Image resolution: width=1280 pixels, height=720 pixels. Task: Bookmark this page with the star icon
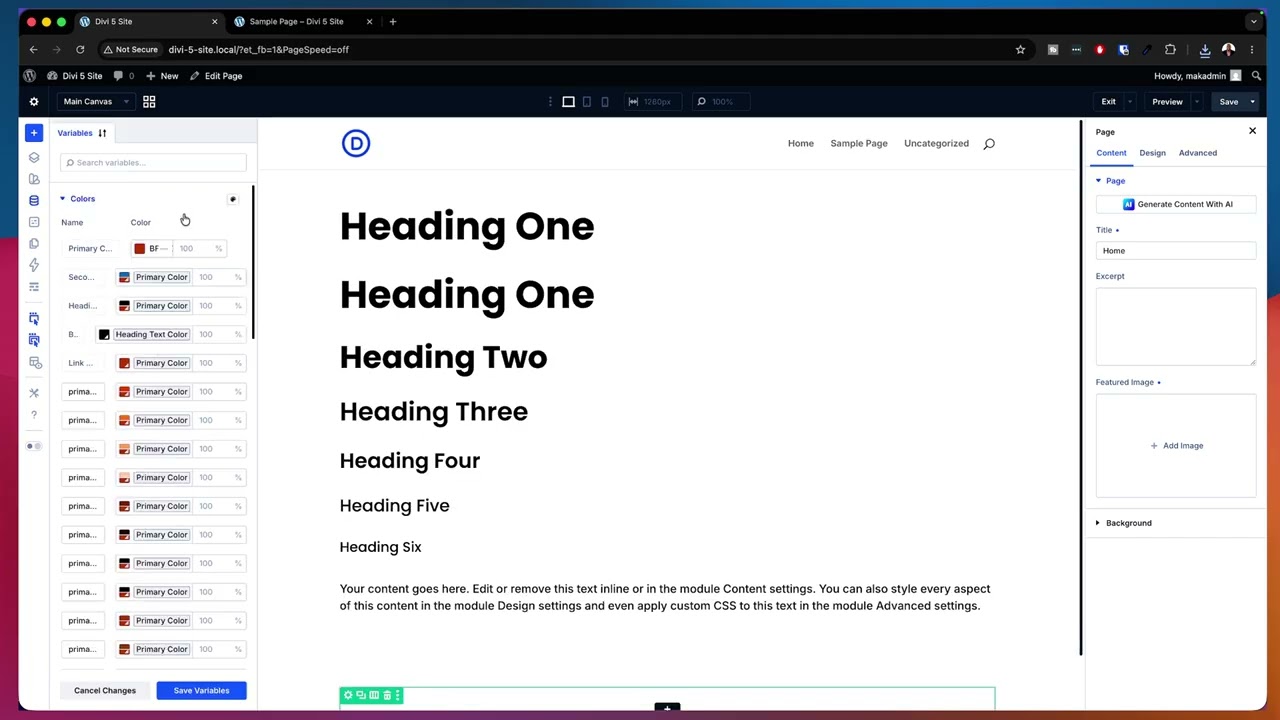[1020, 49]
